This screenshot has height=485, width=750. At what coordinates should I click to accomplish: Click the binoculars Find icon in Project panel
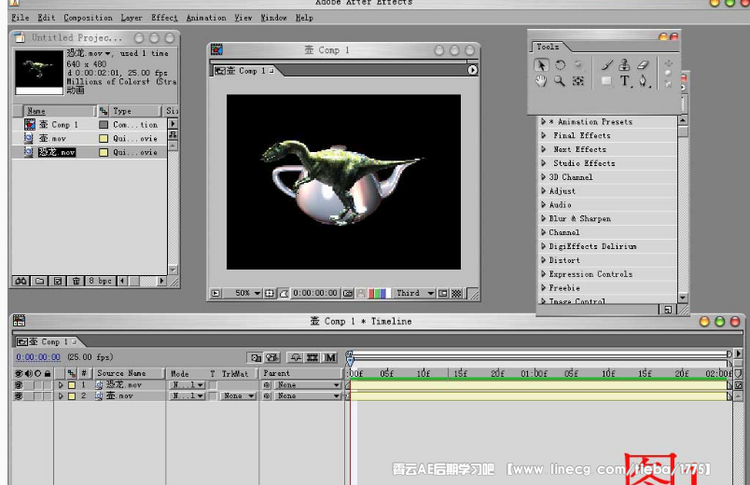pyautogui.click(x=21, y=281)
